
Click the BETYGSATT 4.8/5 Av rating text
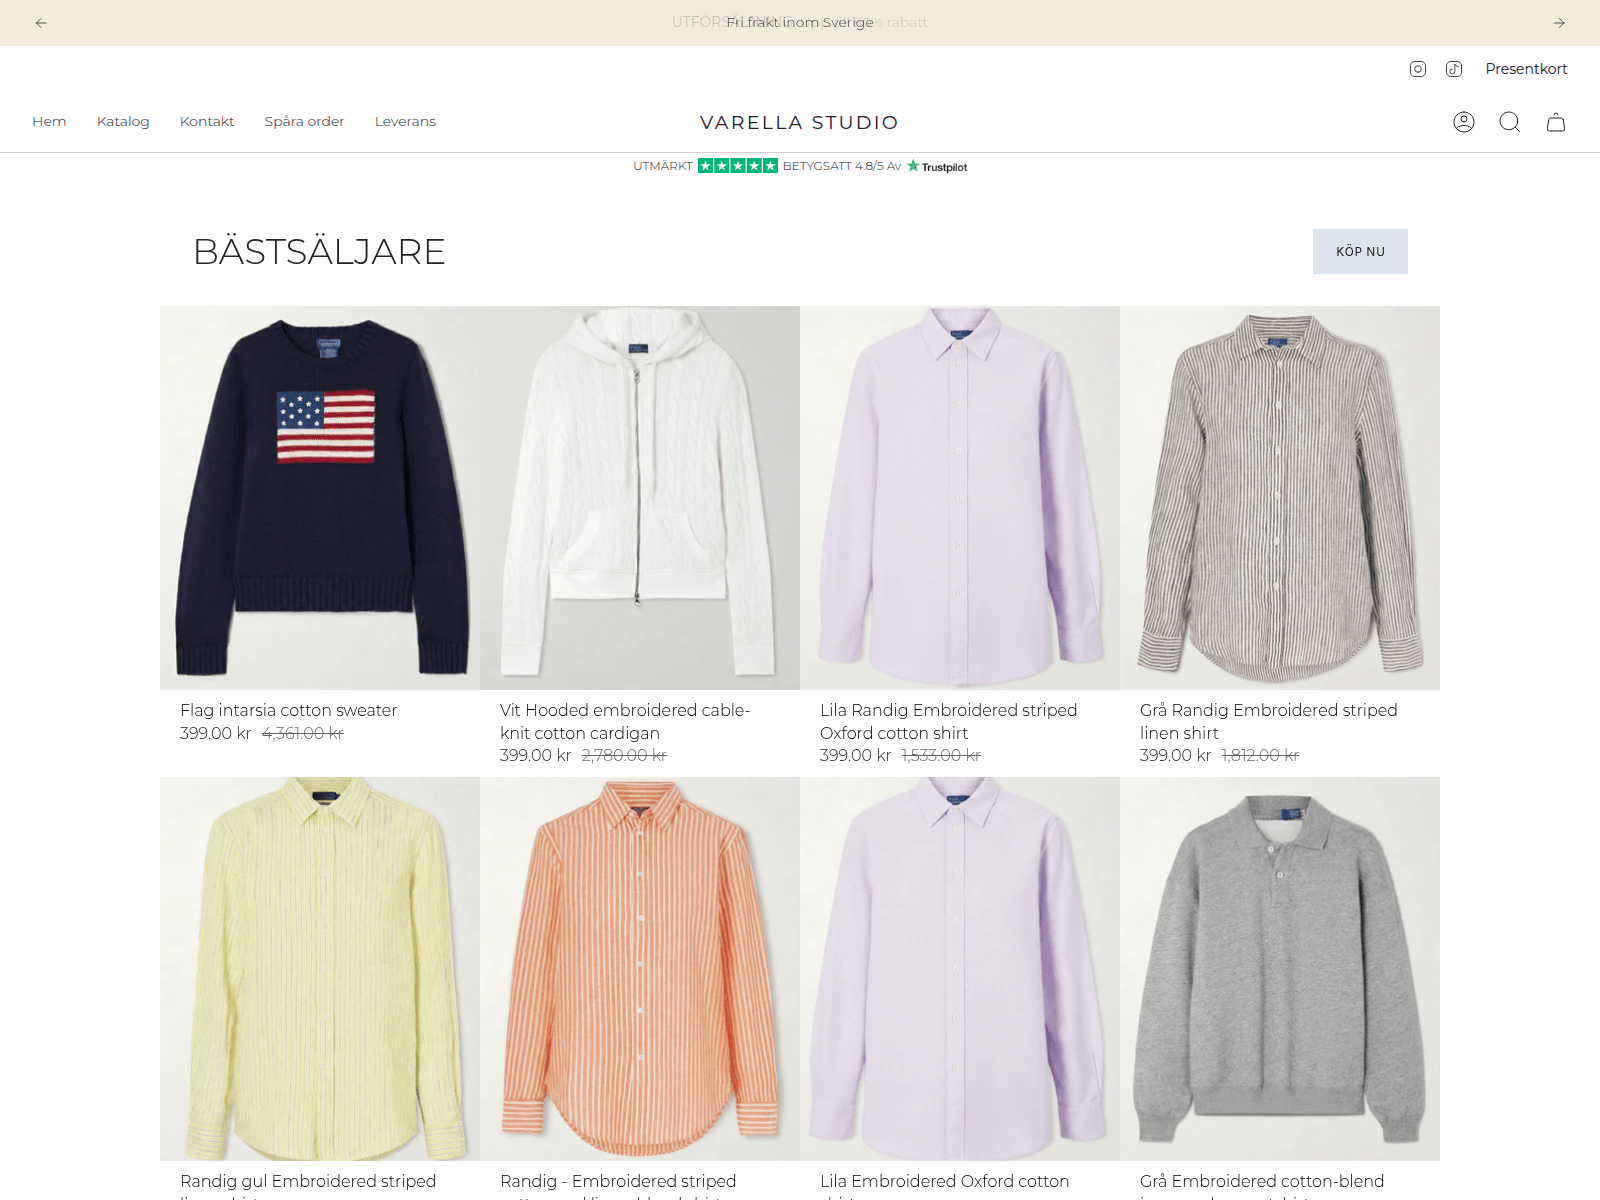pyautogui.click(x=842, y=166)
